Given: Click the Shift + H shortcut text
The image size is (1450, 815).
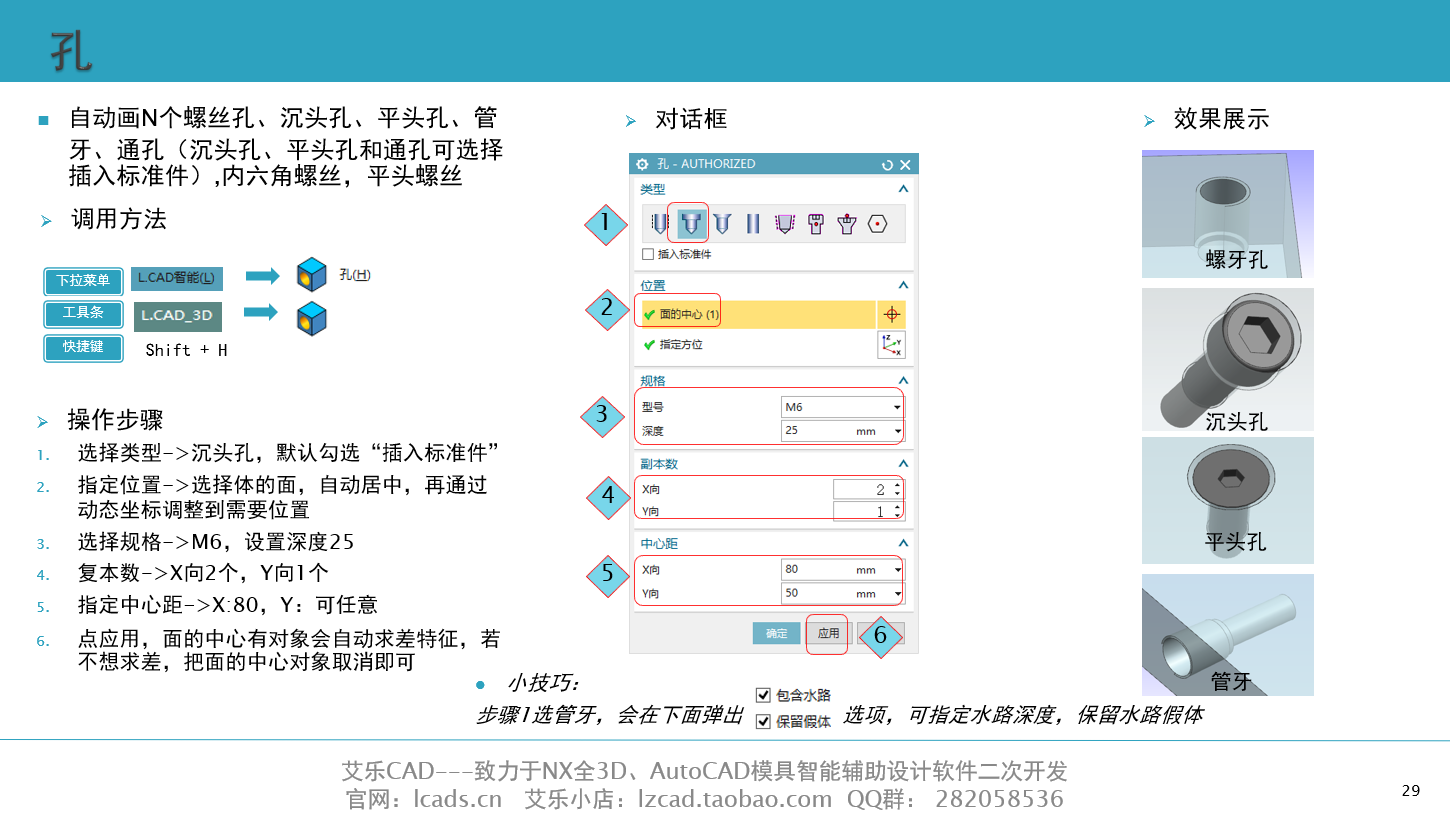Looking at the screenshot, I should tap(186, 350).
